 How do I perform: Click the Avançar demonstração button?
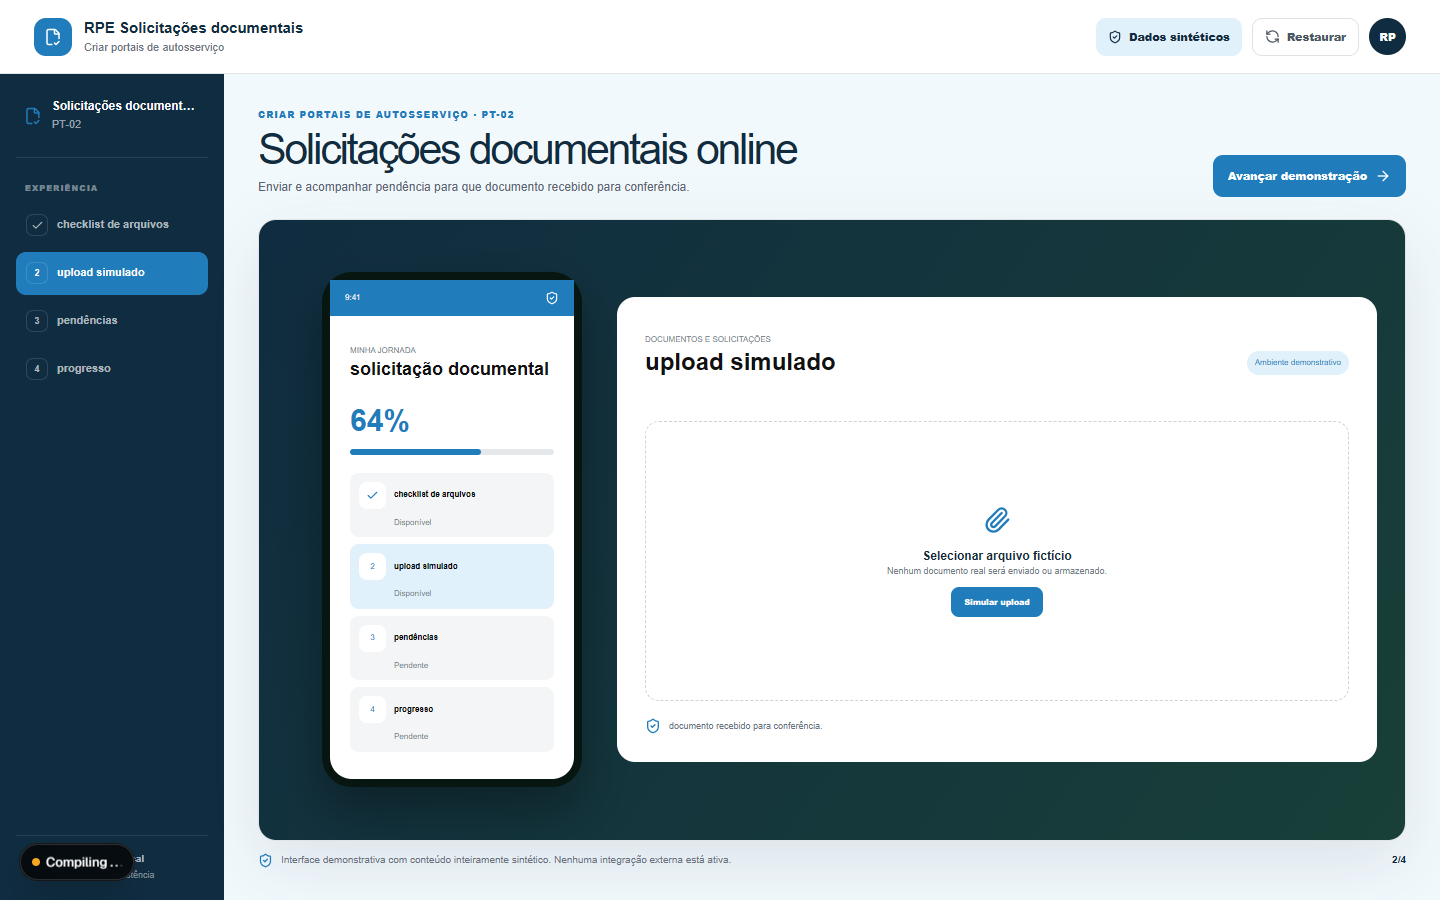(1309, 176)
